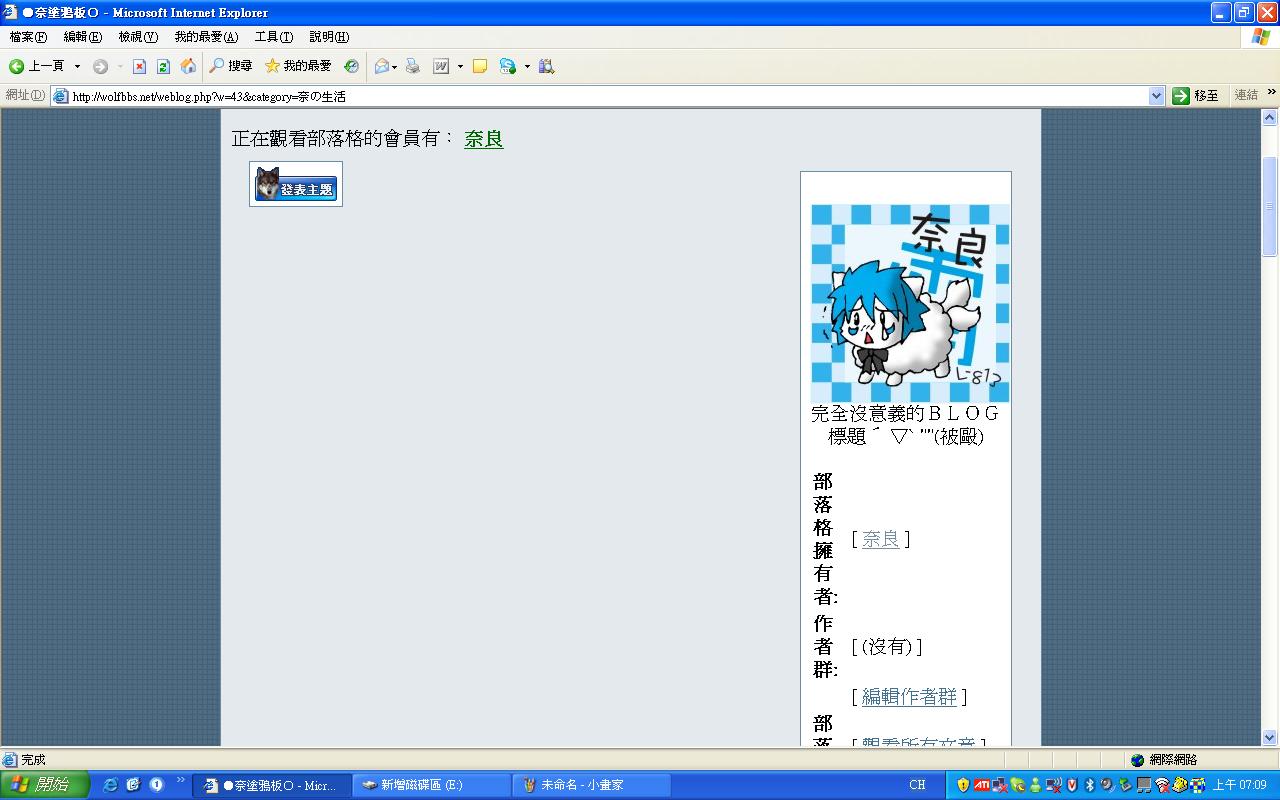The width and height of the screenshot is (1280, 800).
Task: Open the 我的最愛 favorites panel
Action: pos(298,66)
